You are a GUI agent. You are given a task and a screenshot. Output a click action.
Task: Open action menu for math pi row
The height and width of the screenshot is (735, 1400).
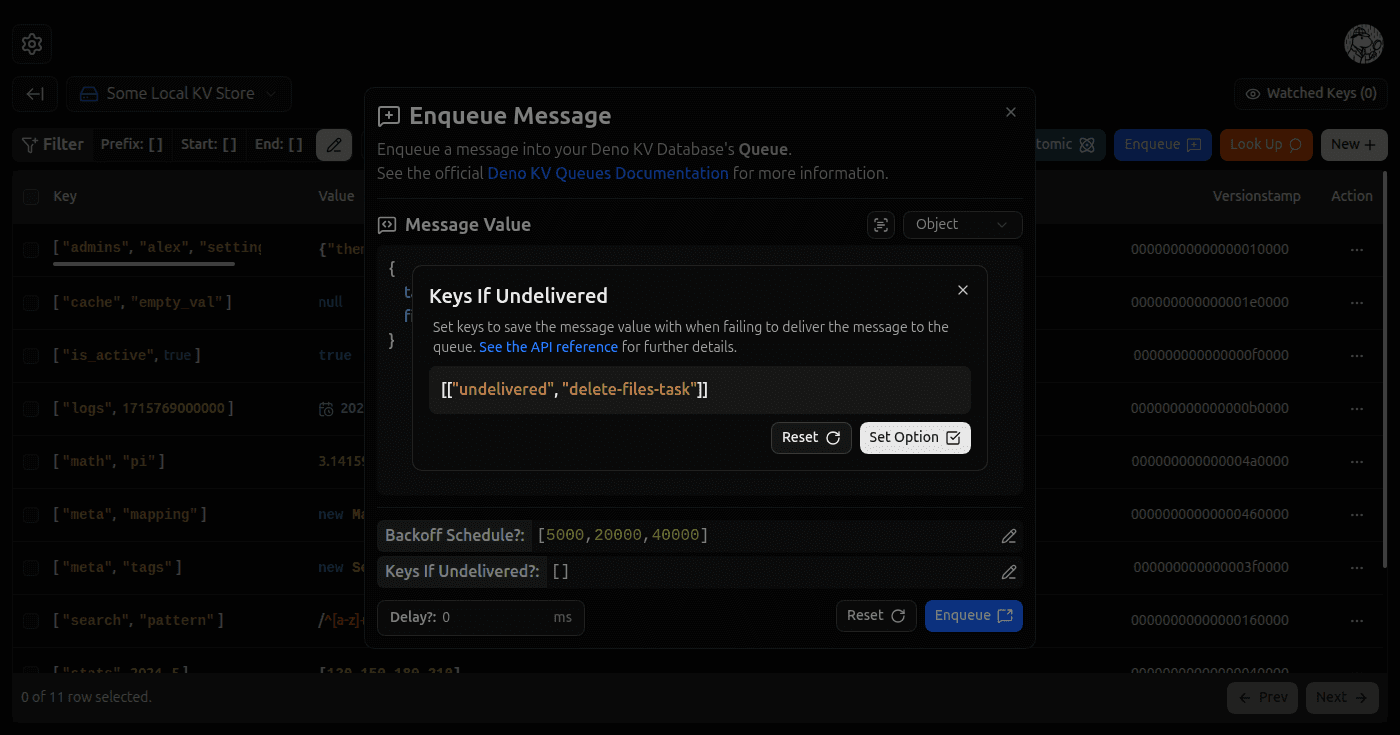click(1356, 461)
